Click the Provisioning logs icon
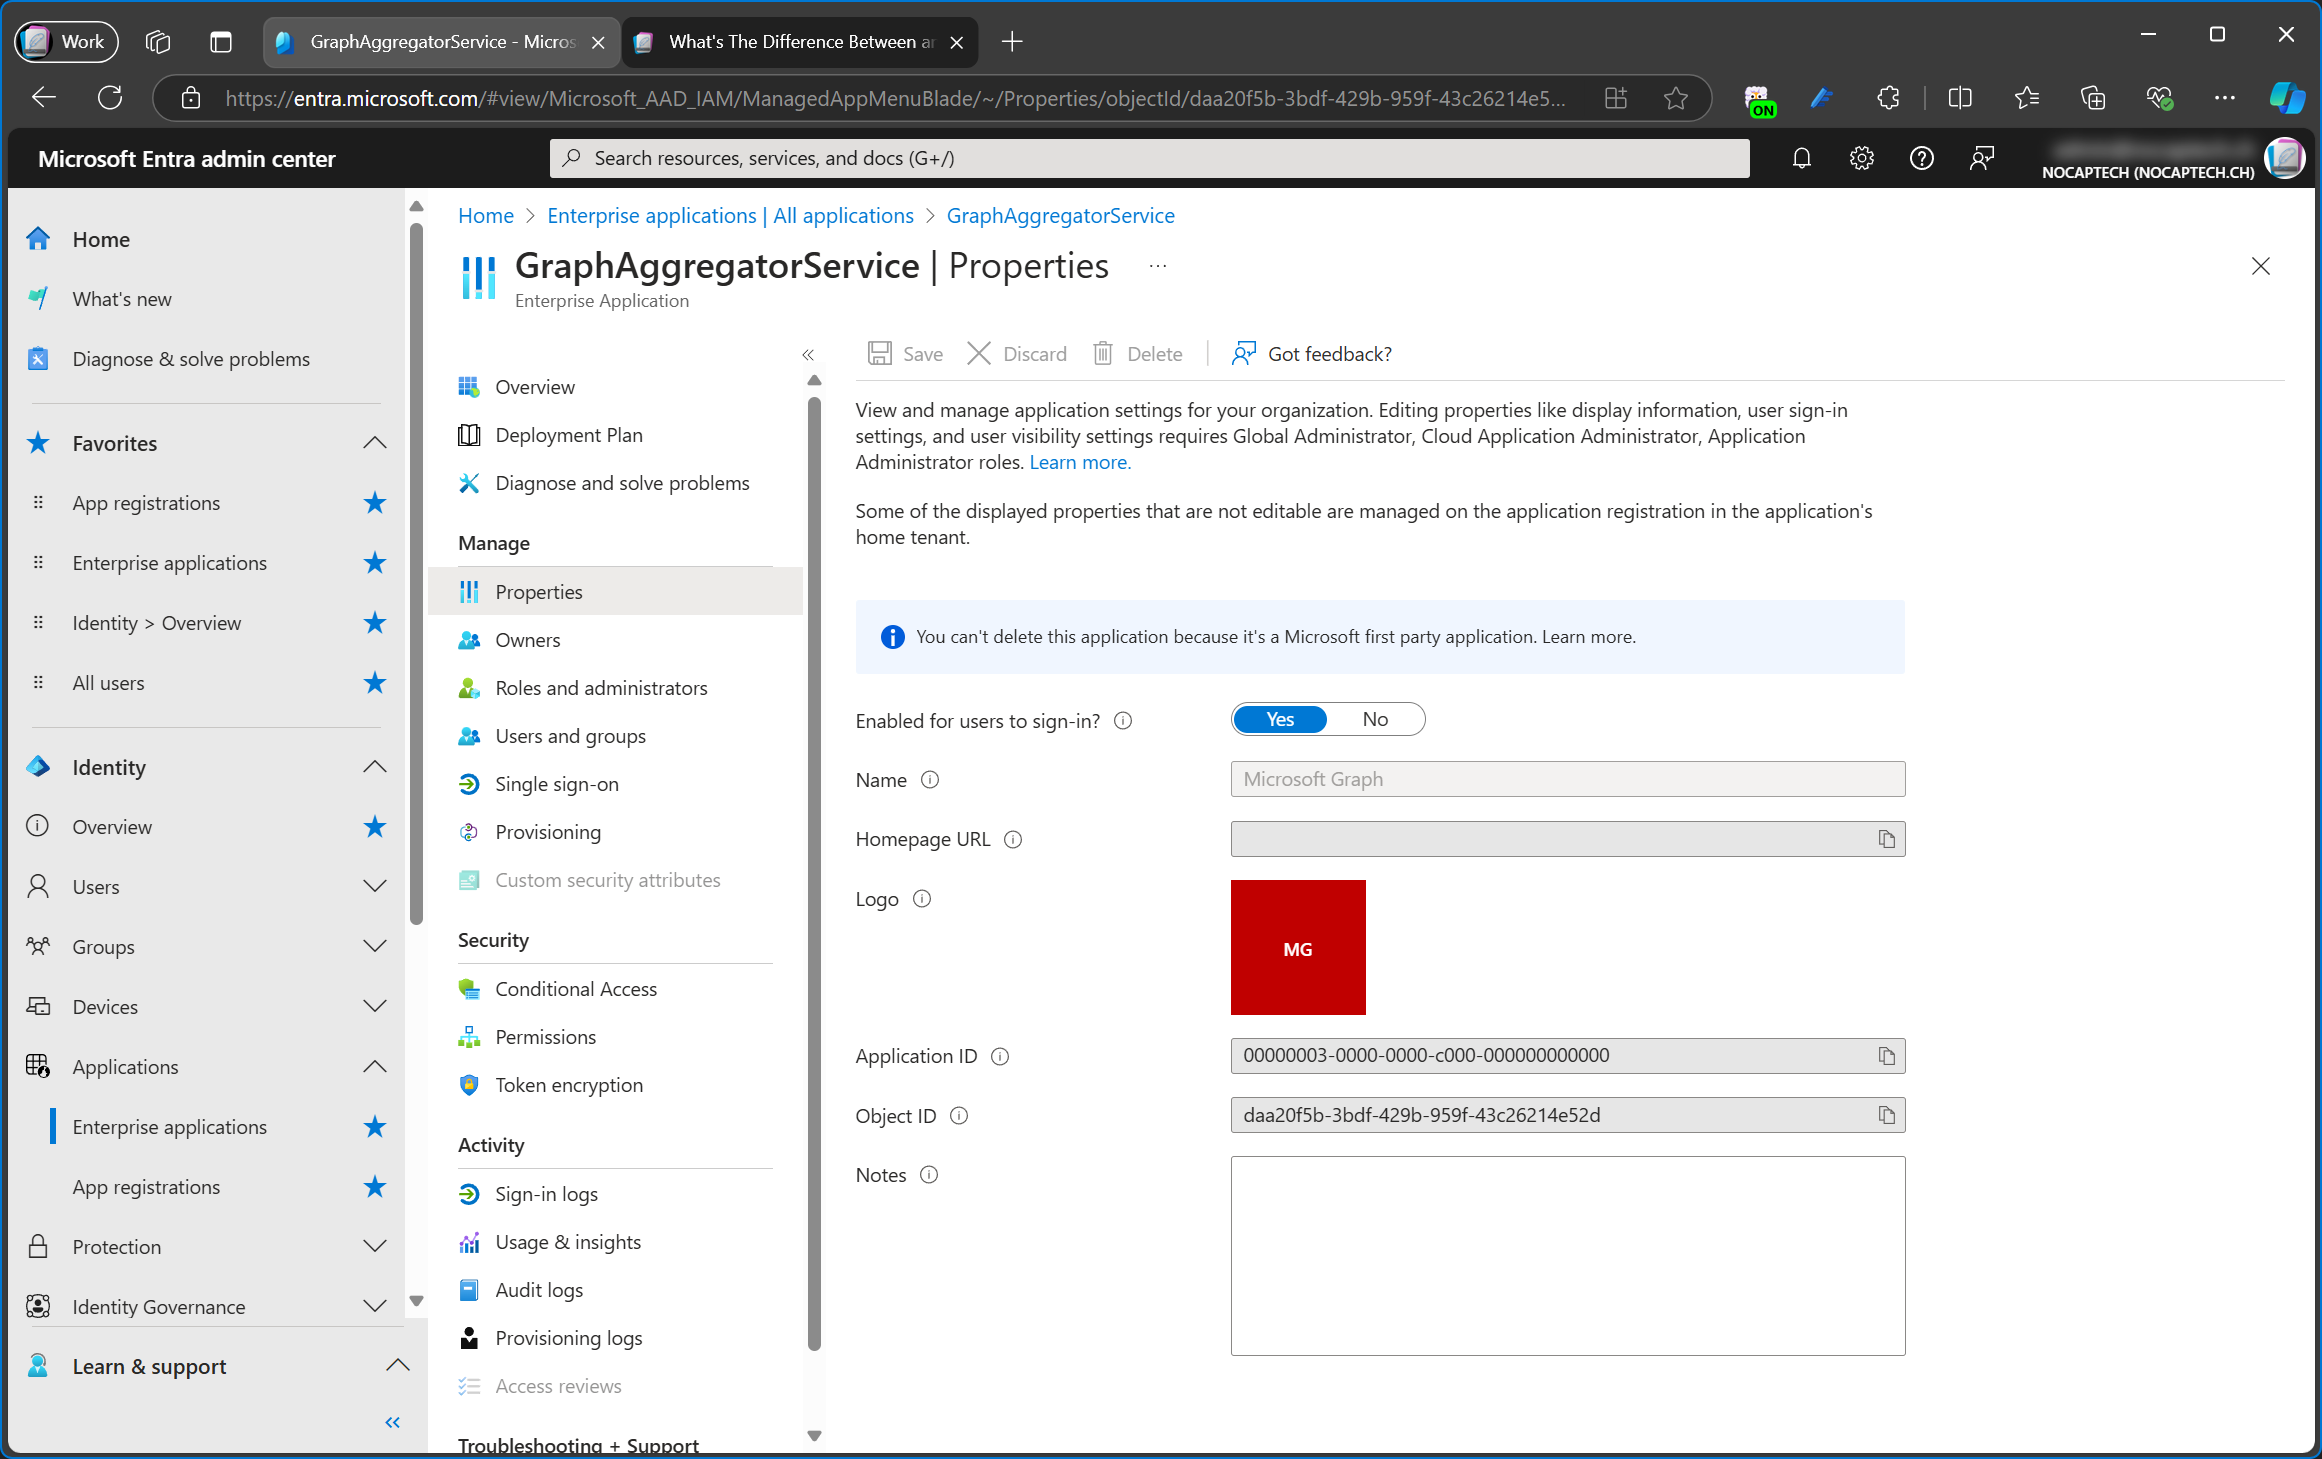 point(470,1336)
